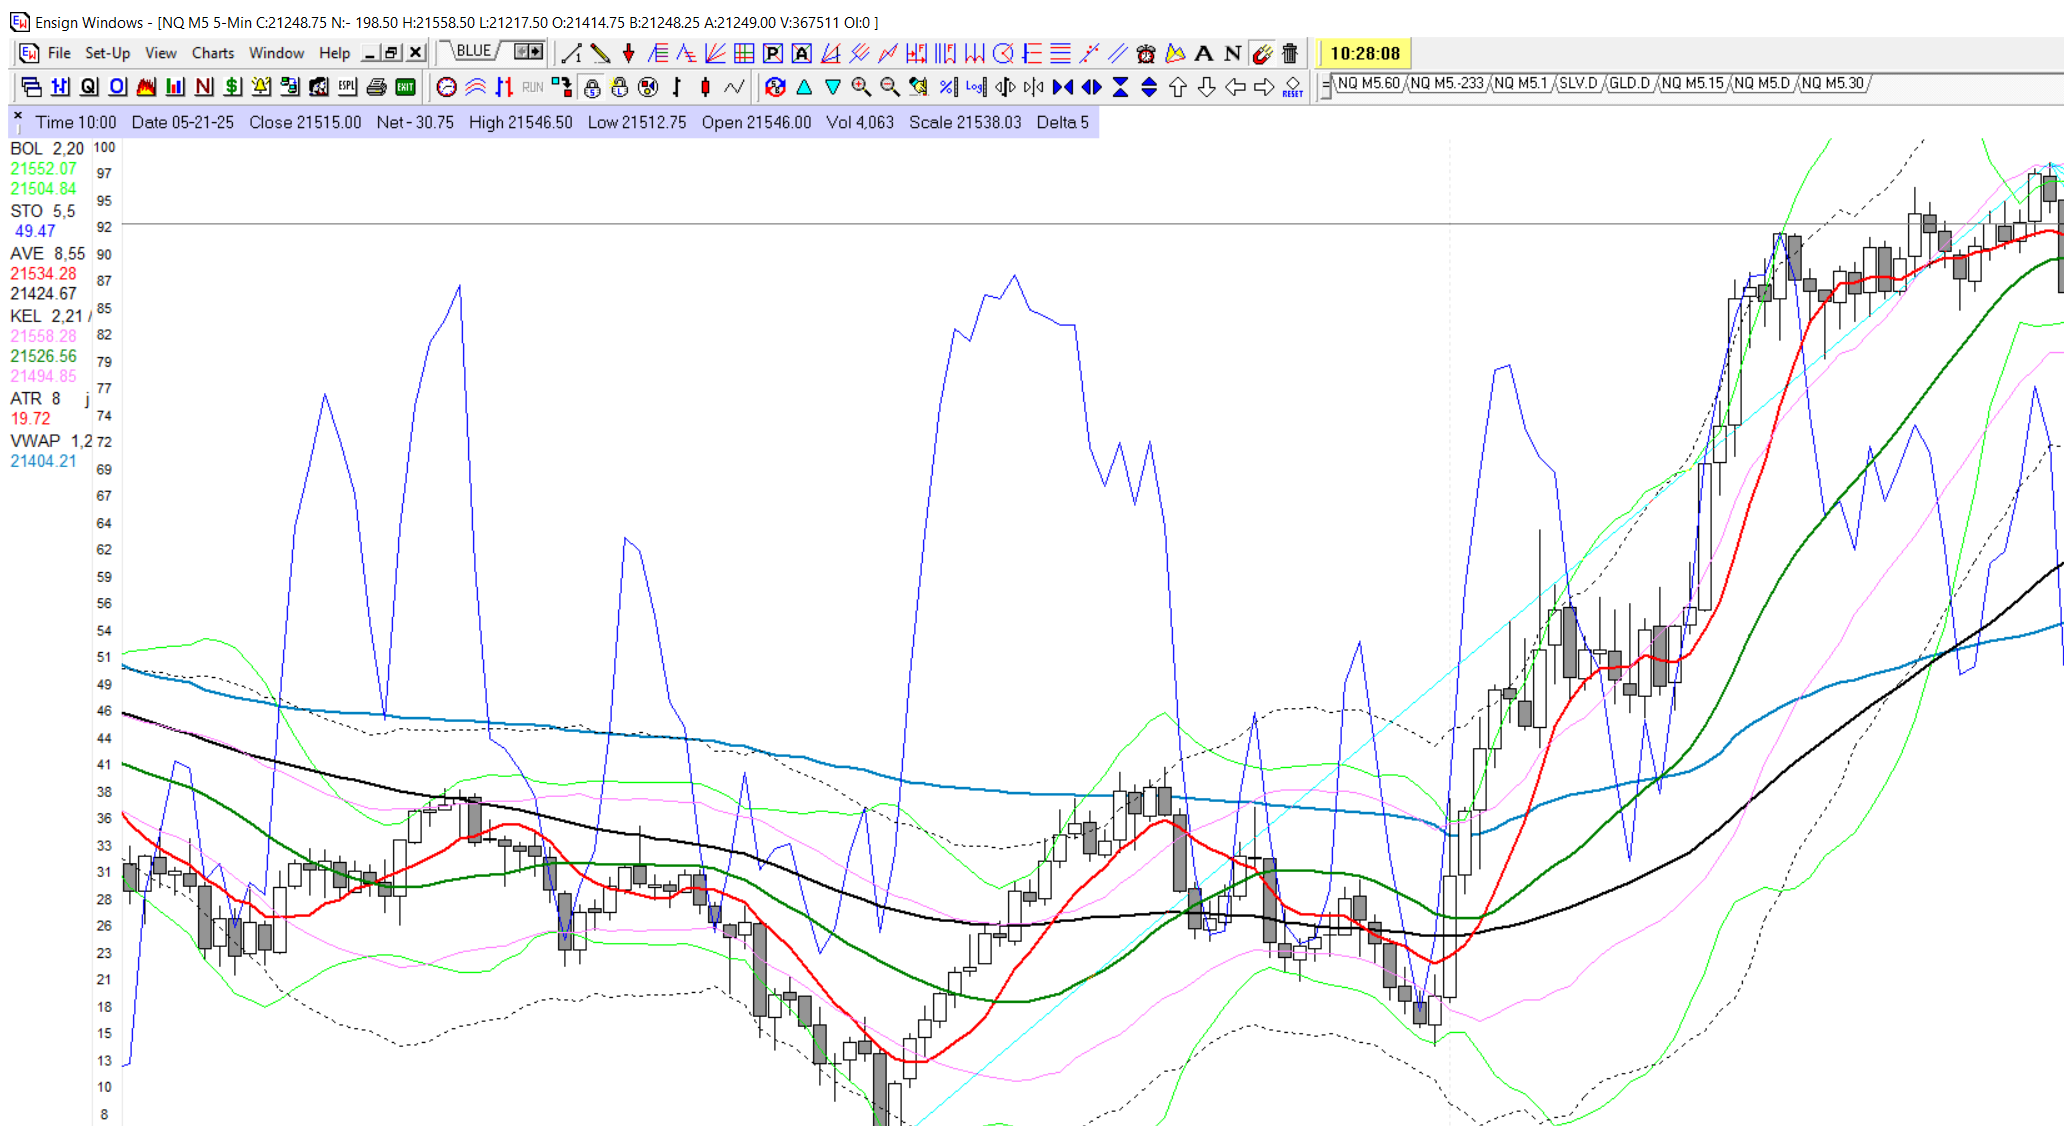Select the pencil draw tool
Viewport: 2064px width, 1126px height.
(600, 54)
